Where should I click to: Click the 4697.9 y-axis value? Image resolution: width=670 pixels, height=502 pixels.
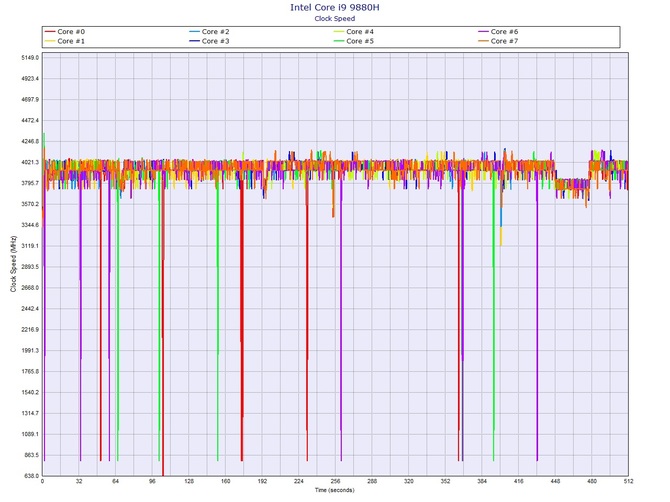[x=30, y=100]
